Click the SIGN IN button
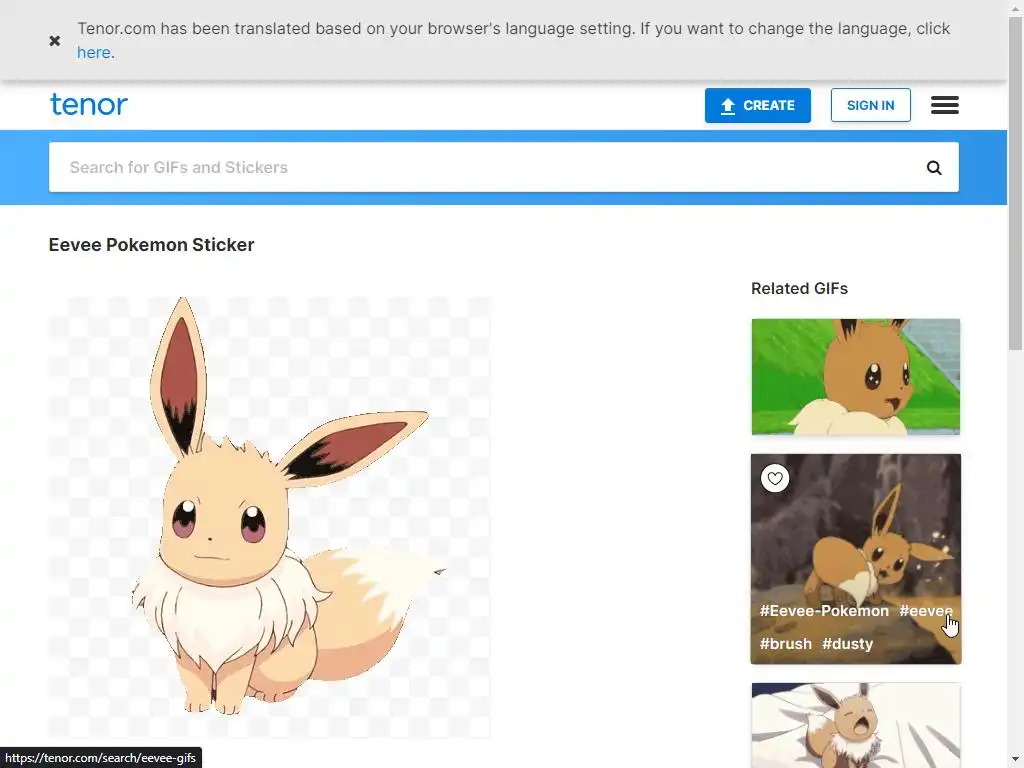 [x=871, y=105]
